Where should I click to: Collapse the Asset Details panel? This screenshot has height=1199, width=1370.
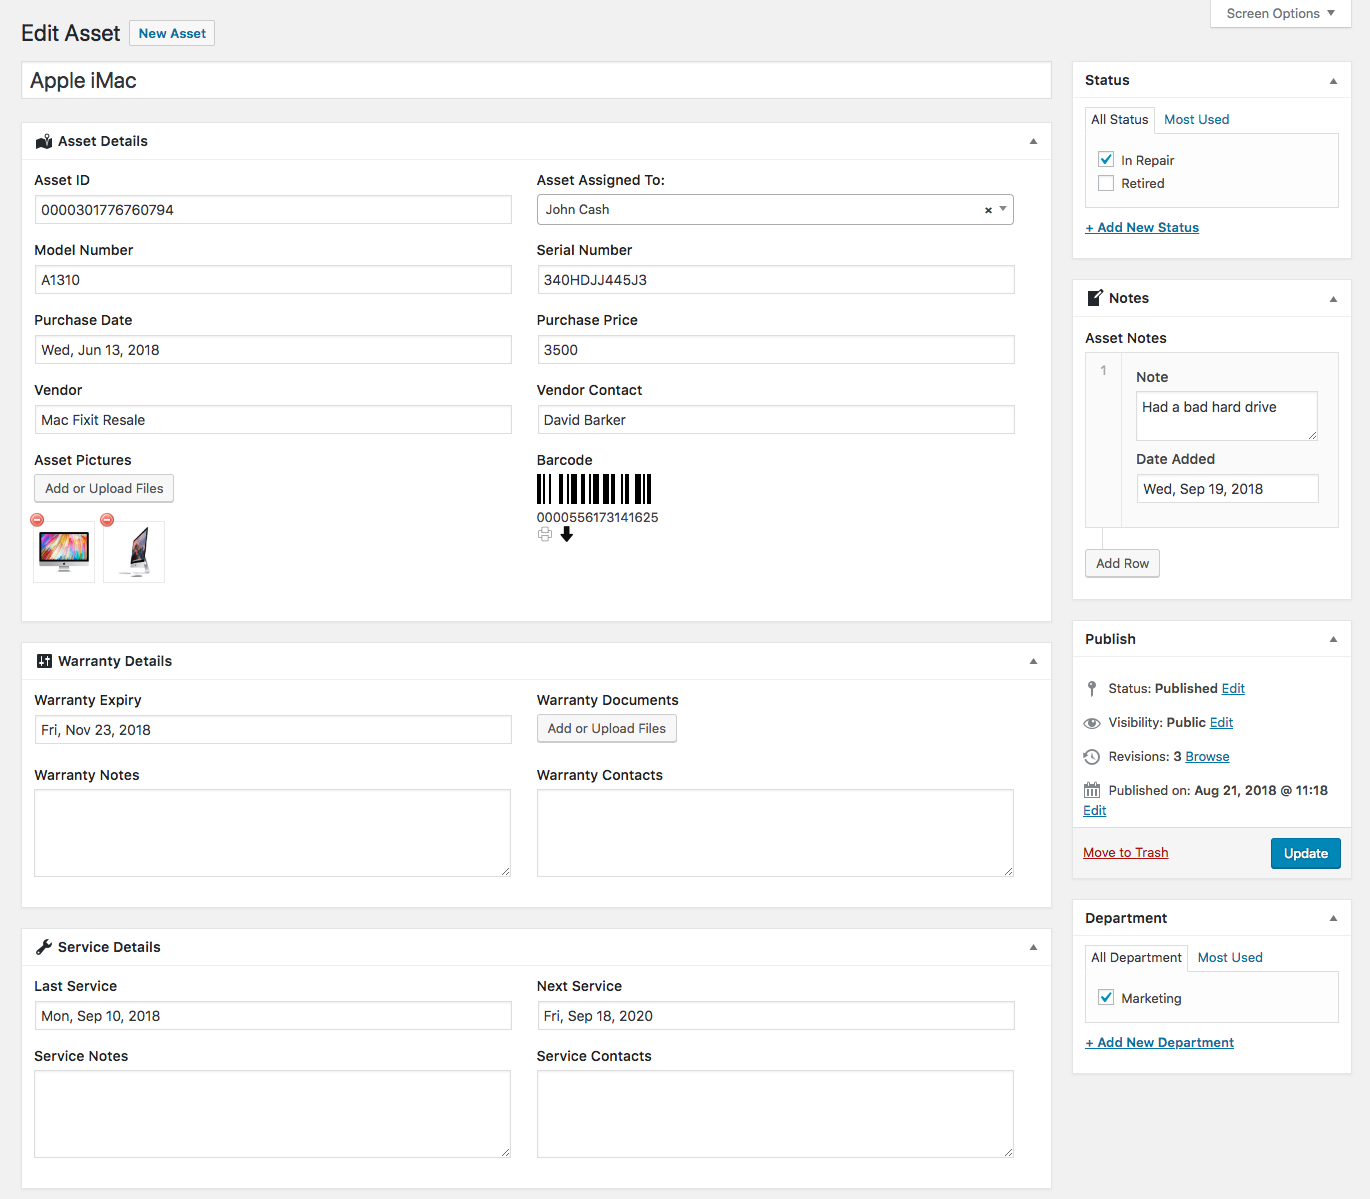point(1033,141)
